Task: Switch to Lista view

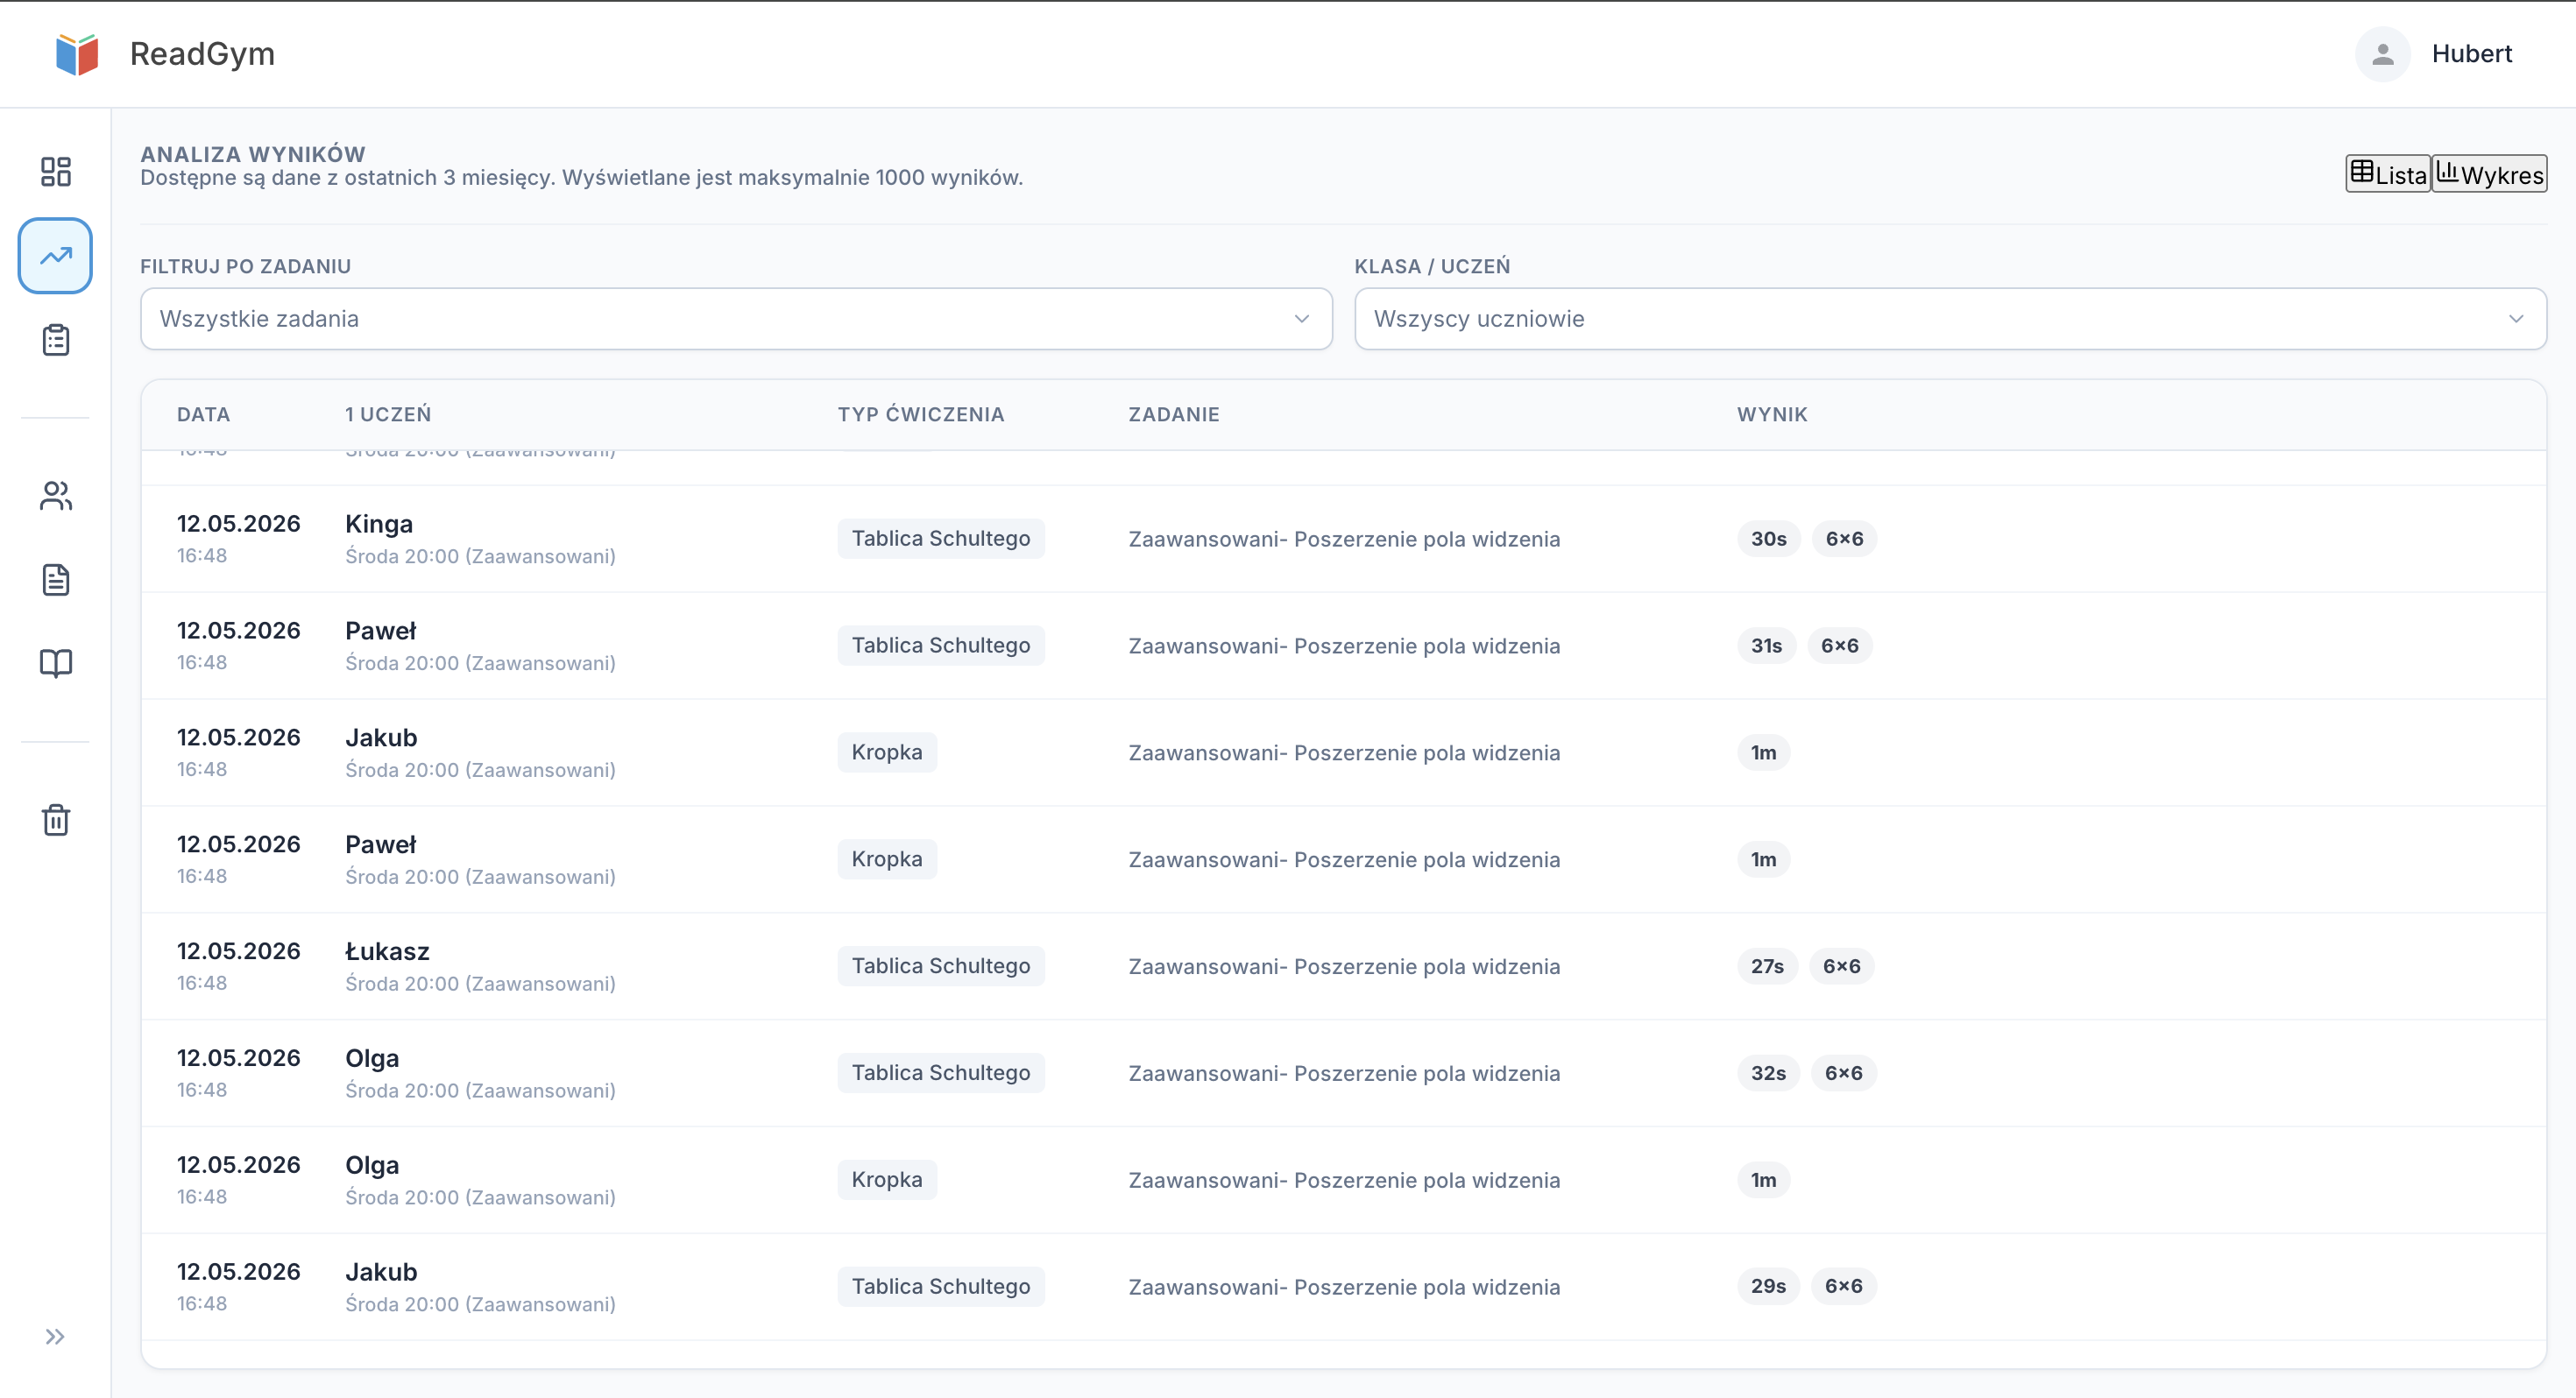Action: coord(2388,174)
